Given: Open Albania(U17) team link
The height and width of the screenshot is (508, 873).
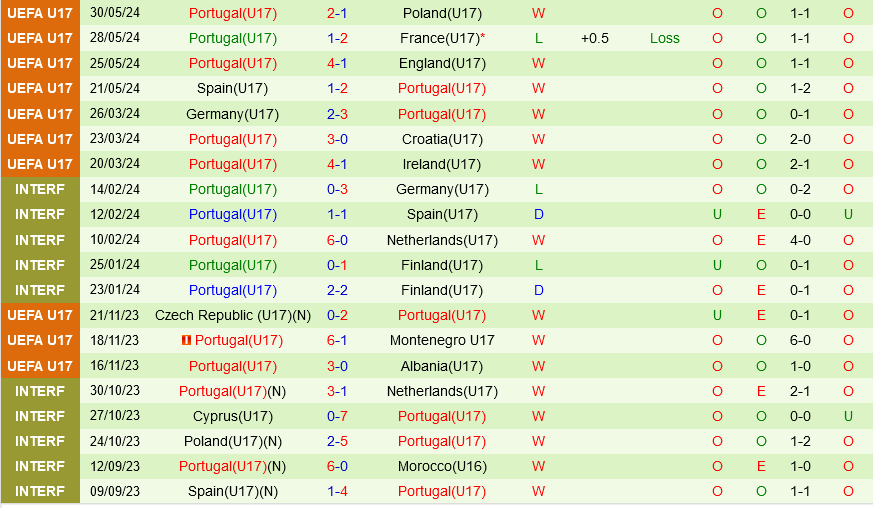Looking at the screenshot, I should (442, 366).
